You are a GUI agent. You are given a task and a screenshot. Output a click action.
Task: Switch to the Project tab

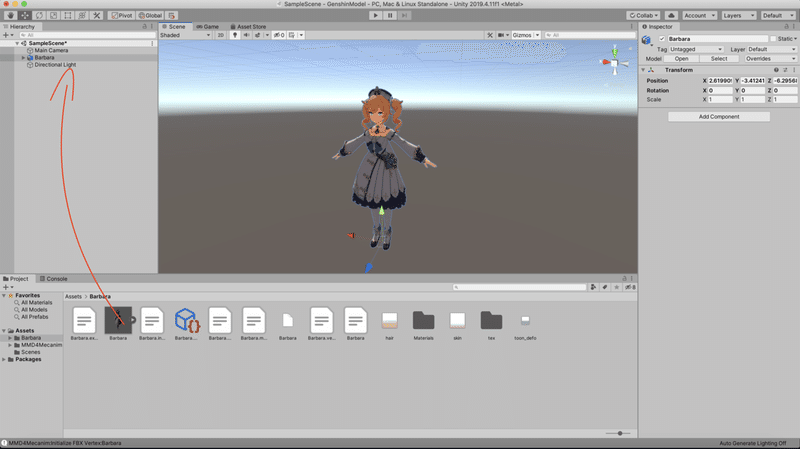[16, 279]
